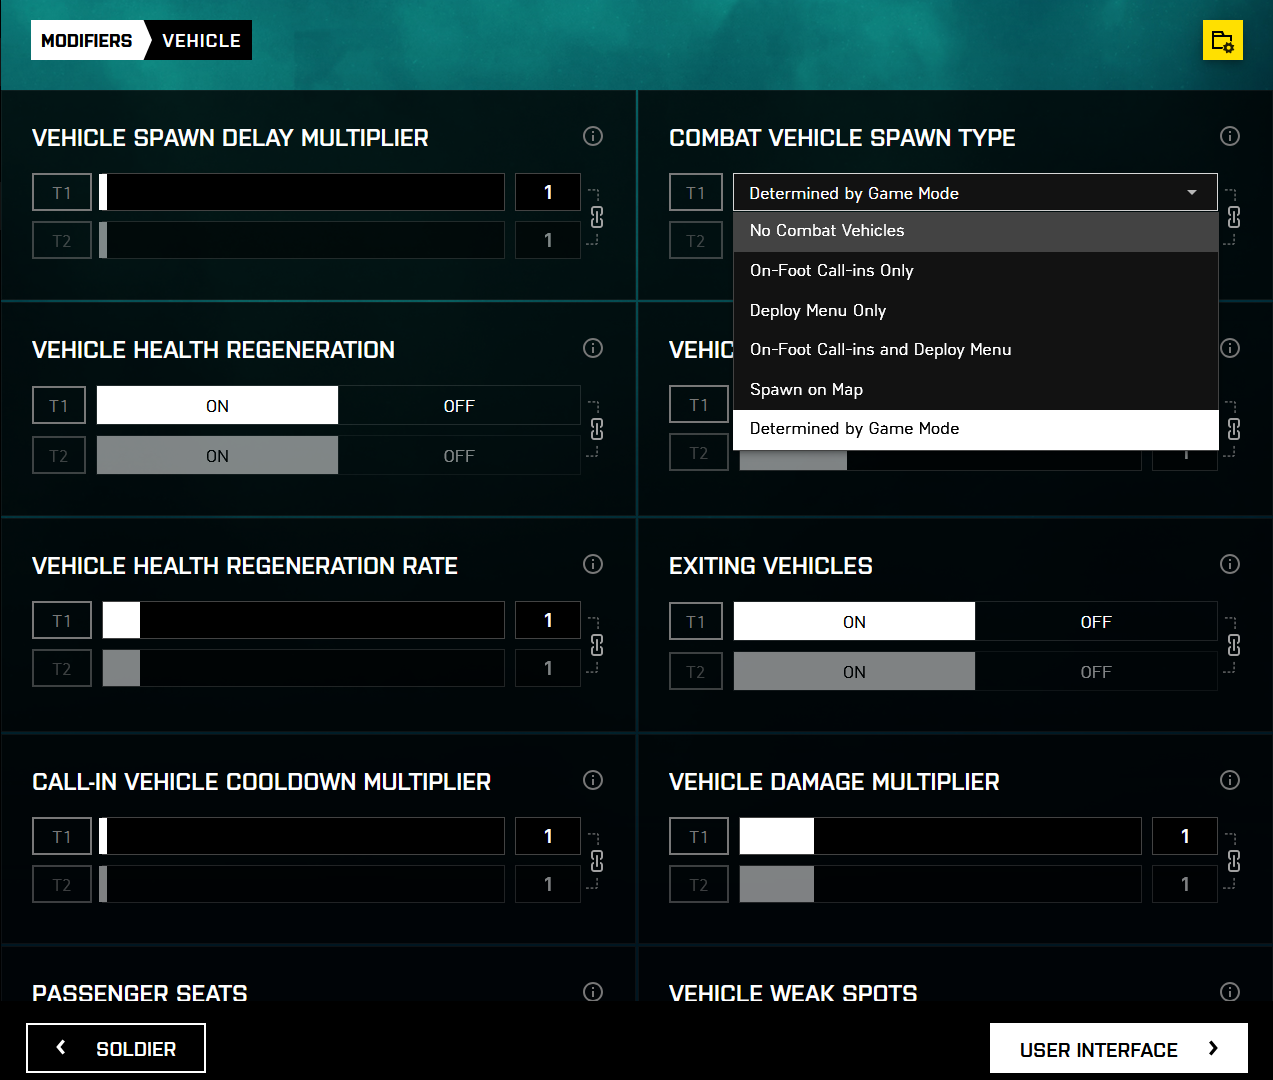Show info for Vehicle Health Regeneration
This screenshot has height=1080, width=1273.
pos(593,348)
